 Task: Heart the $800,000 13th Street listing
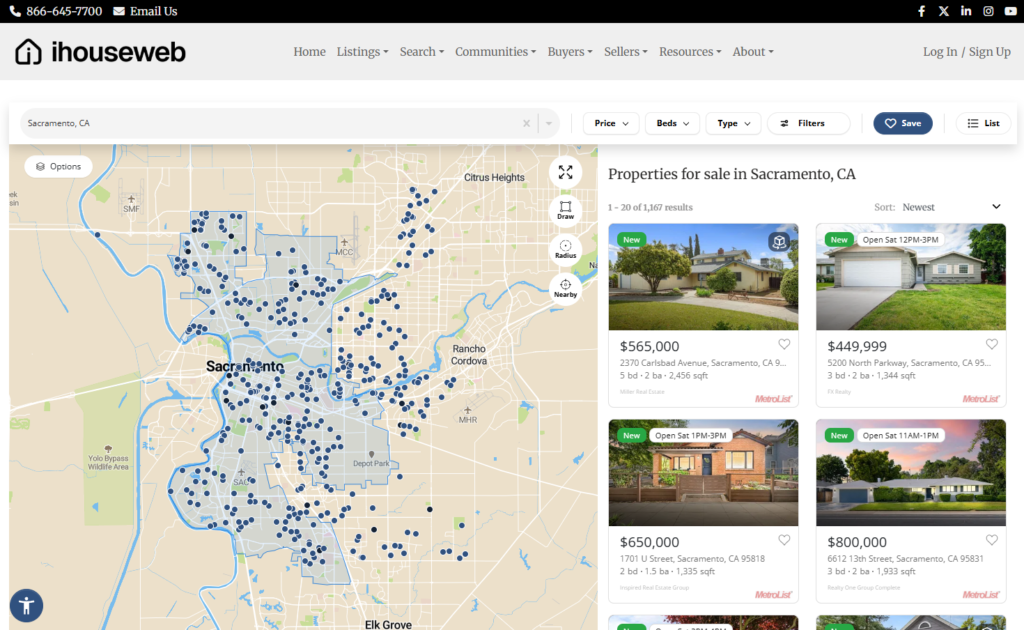tap(991, 541)
